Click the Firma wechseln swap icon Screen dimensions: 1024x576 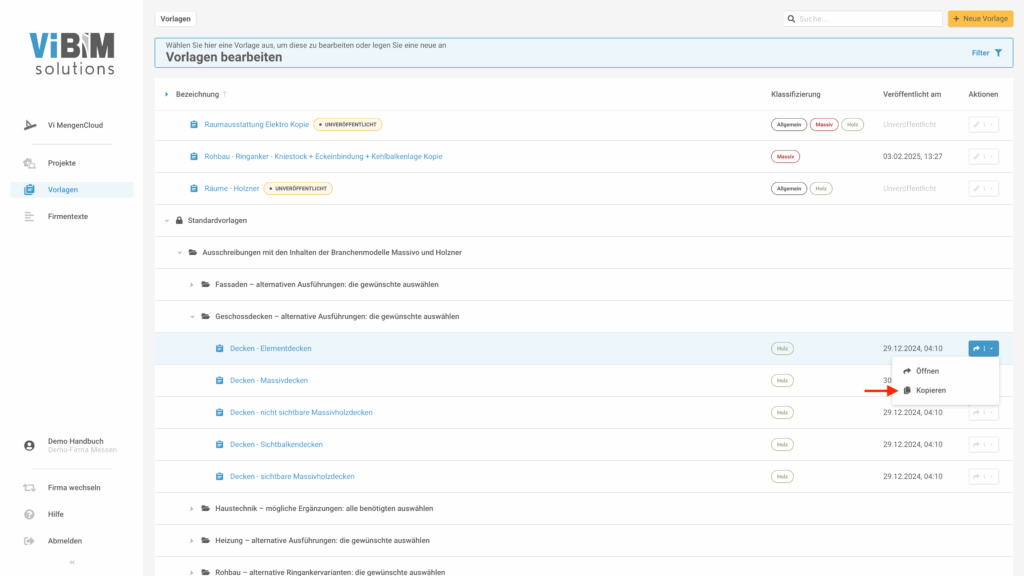pyautogui.click(x=29, y=488)
